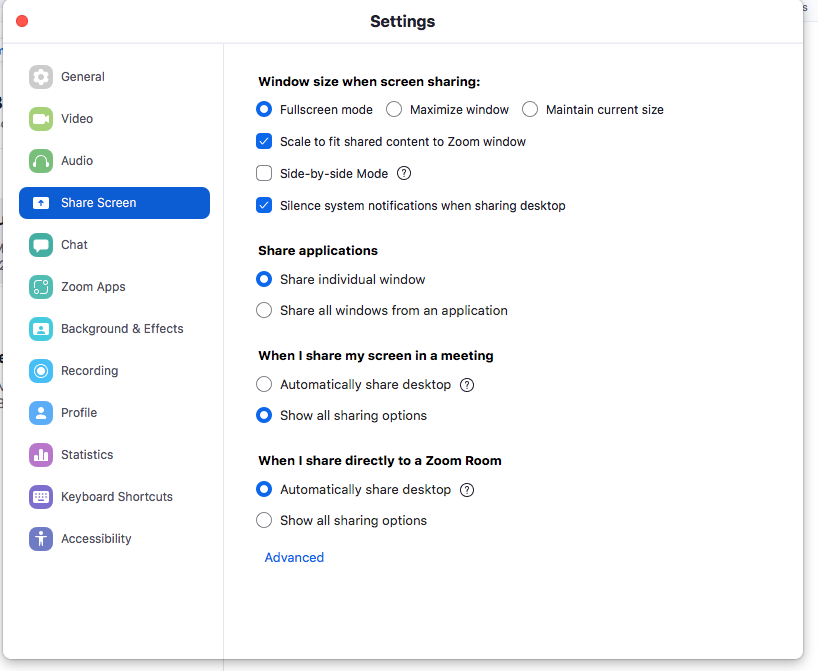Select the Audio headphones icon

tap(41, 161)
